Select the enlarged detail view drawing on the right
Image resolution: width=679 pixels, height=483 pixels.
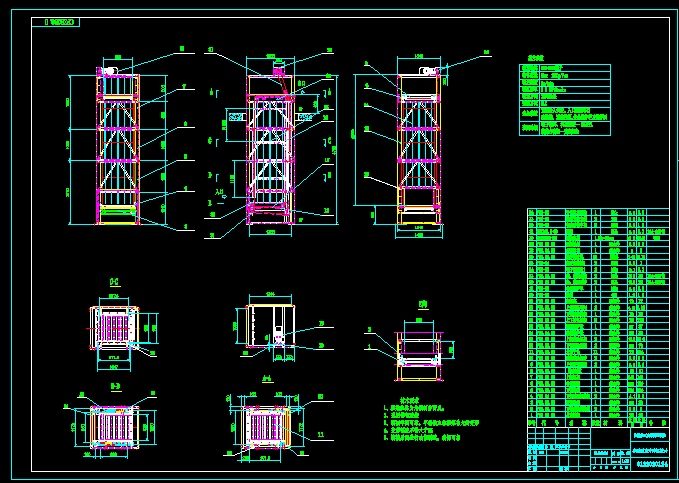click(x=419, y=356)
